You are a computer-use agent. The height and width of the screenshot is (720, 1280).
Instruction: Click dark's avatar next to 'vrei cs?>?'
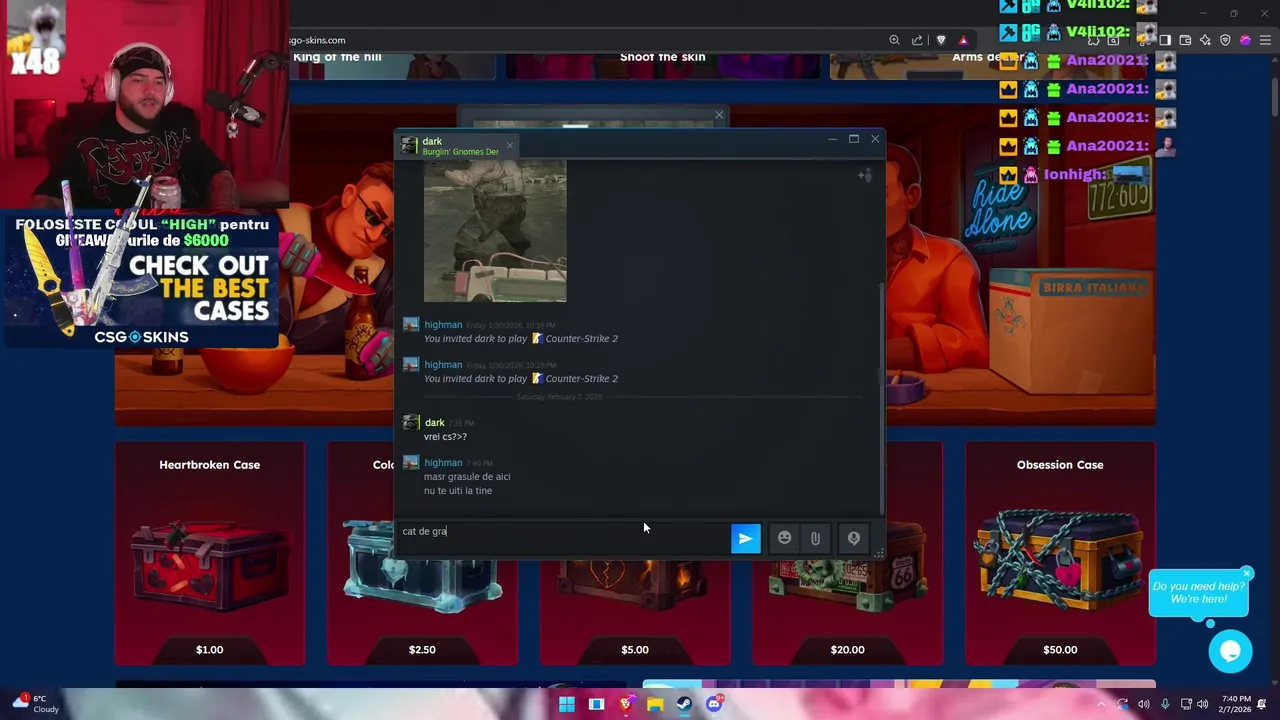[x=410, y=423]
